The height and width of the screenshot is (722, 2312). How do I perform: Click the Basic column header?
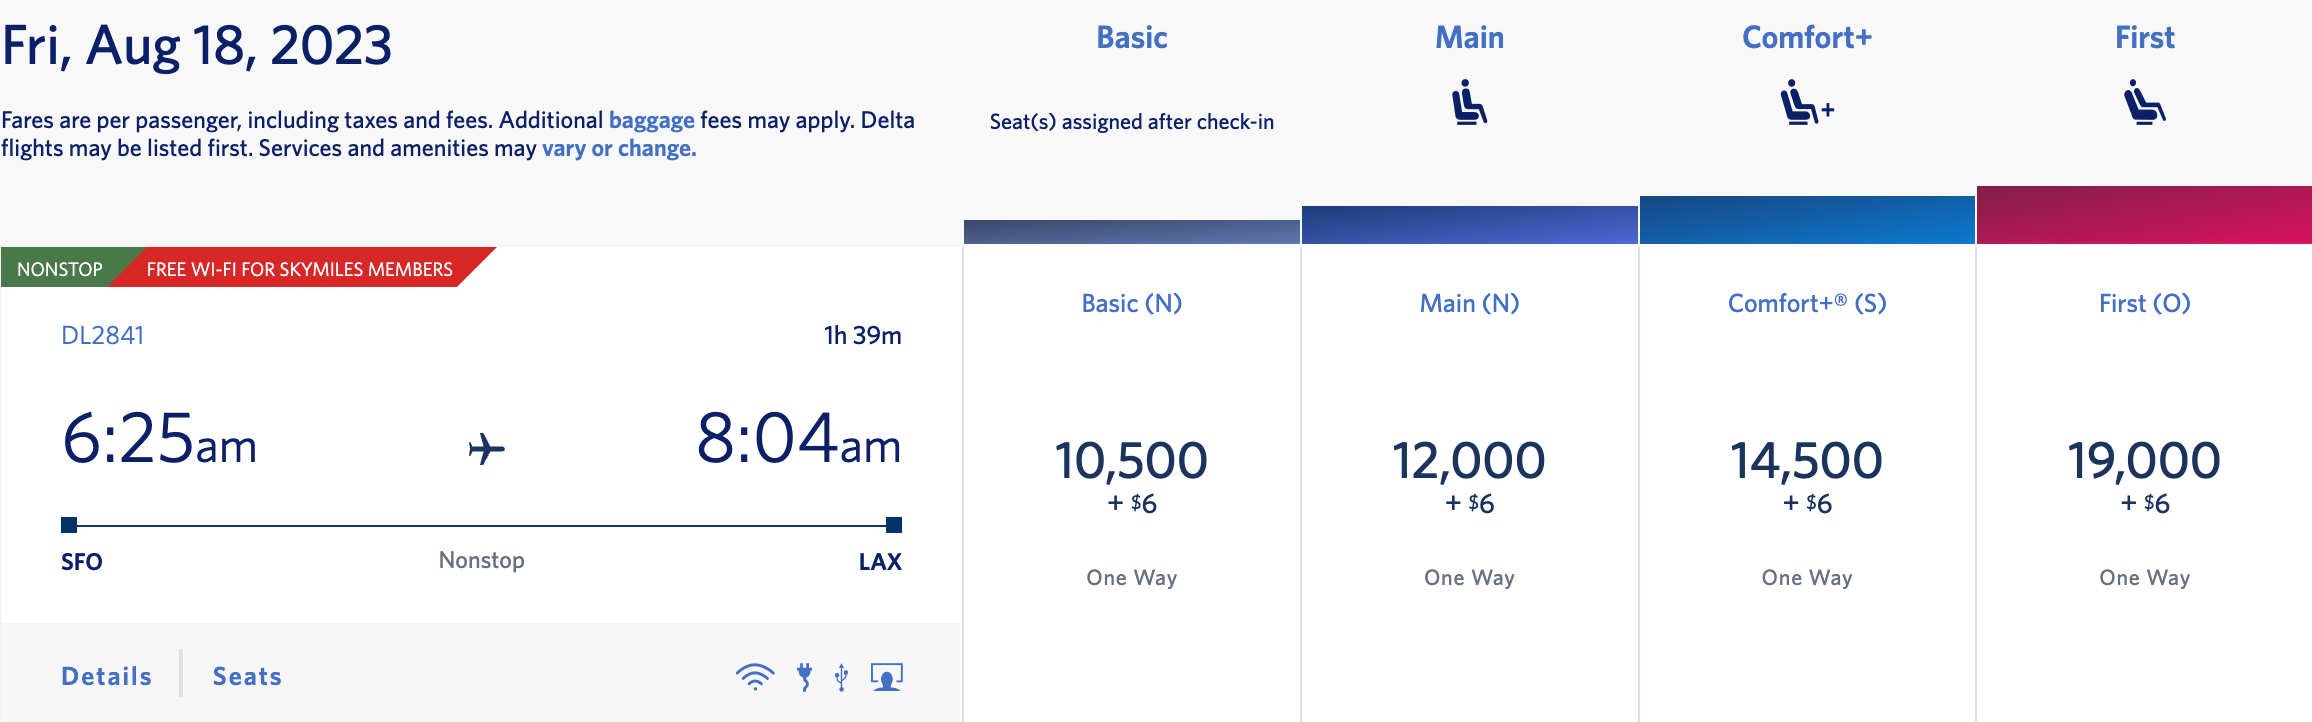tap(1131, 37)
